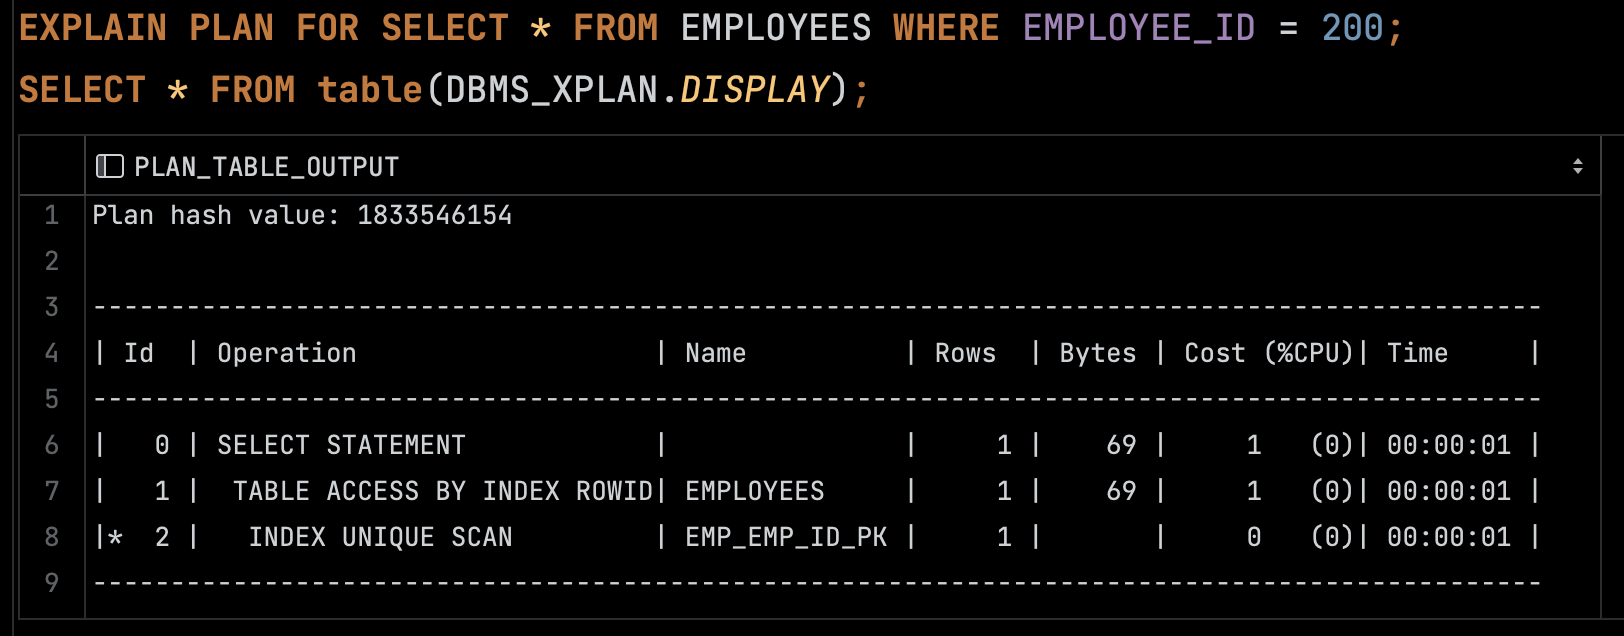This screenshot has width=1624, height=636.
Task: Select result row number 9
Action: (52, 582)
